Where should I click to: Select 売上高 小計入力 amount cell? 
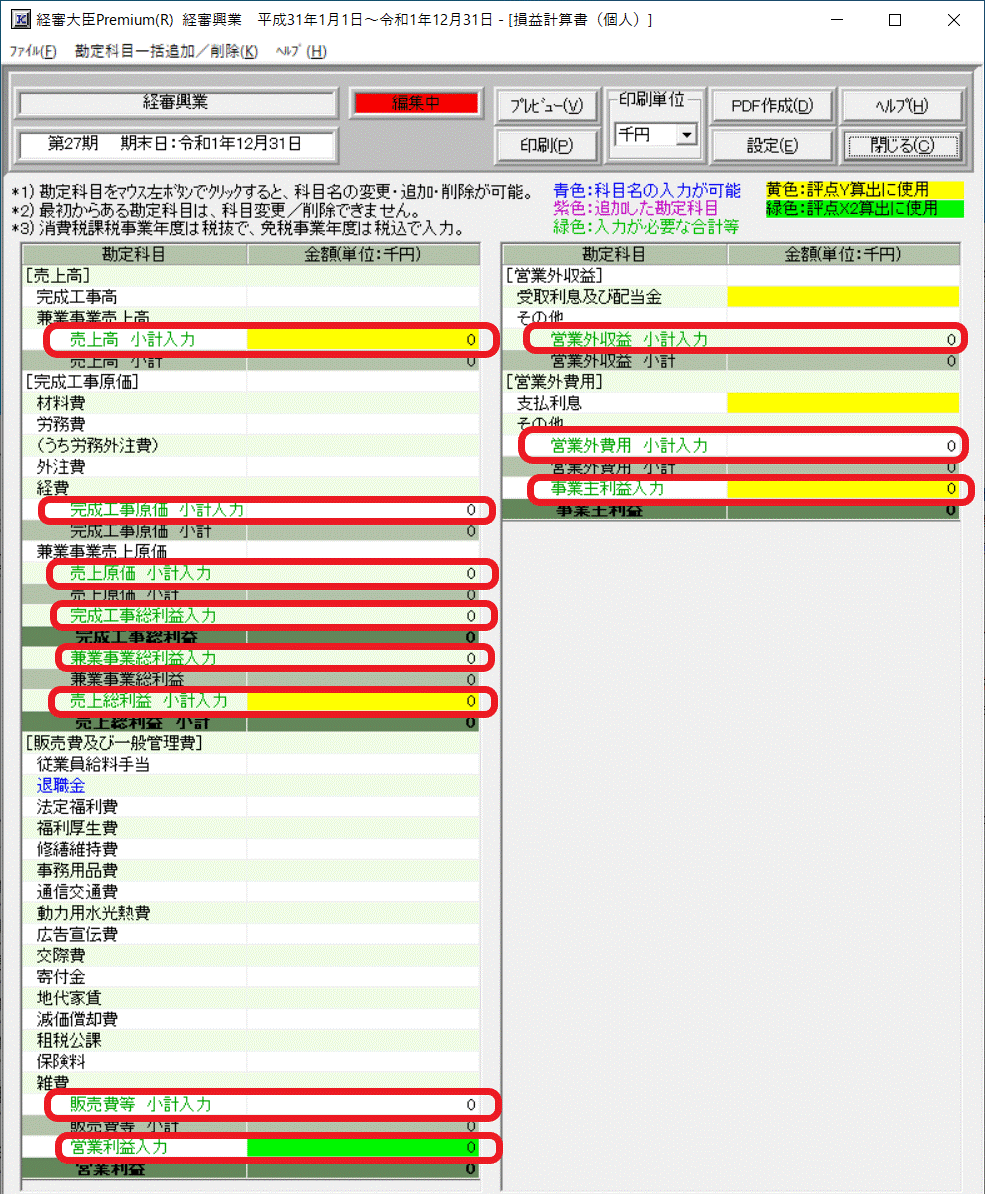[x=363, y=340]
